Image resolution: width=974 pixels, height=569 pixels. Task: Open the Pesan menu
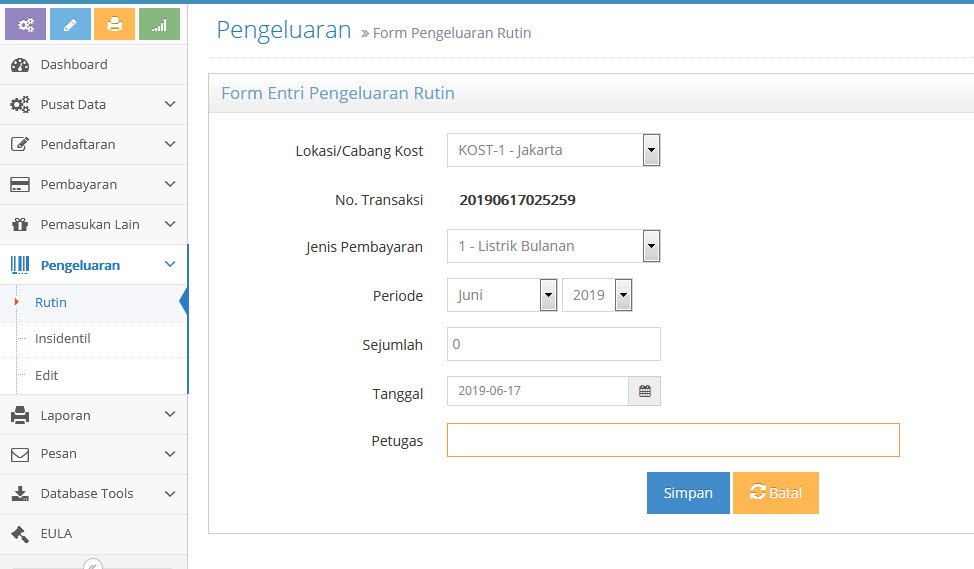[93, 454]
